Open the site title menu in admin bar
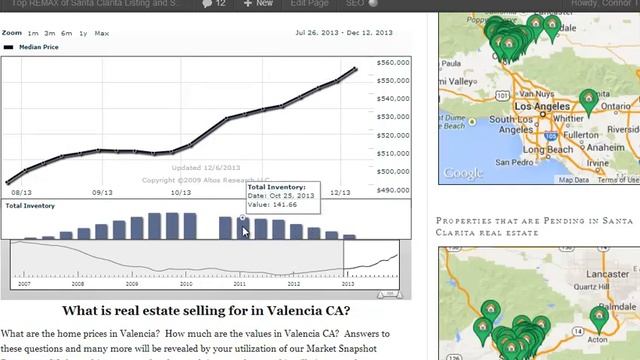Screen dimensions: 640x360 click(93, 3)
